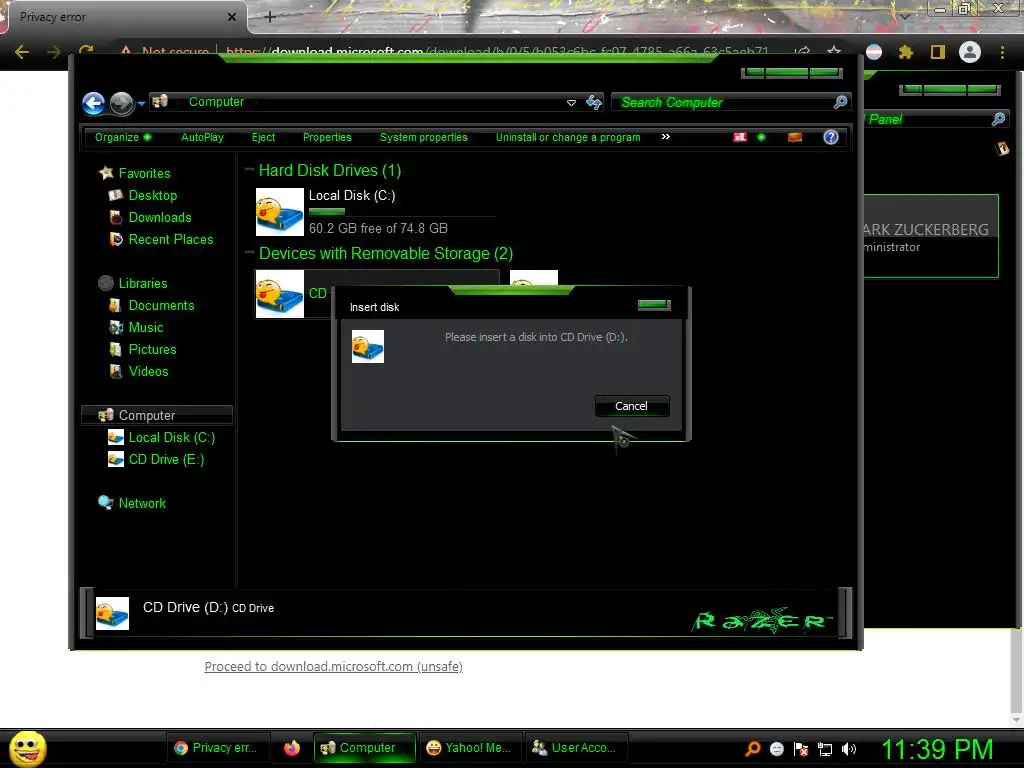Click the Not secure warning in Chrome

(x=164, y=51)
